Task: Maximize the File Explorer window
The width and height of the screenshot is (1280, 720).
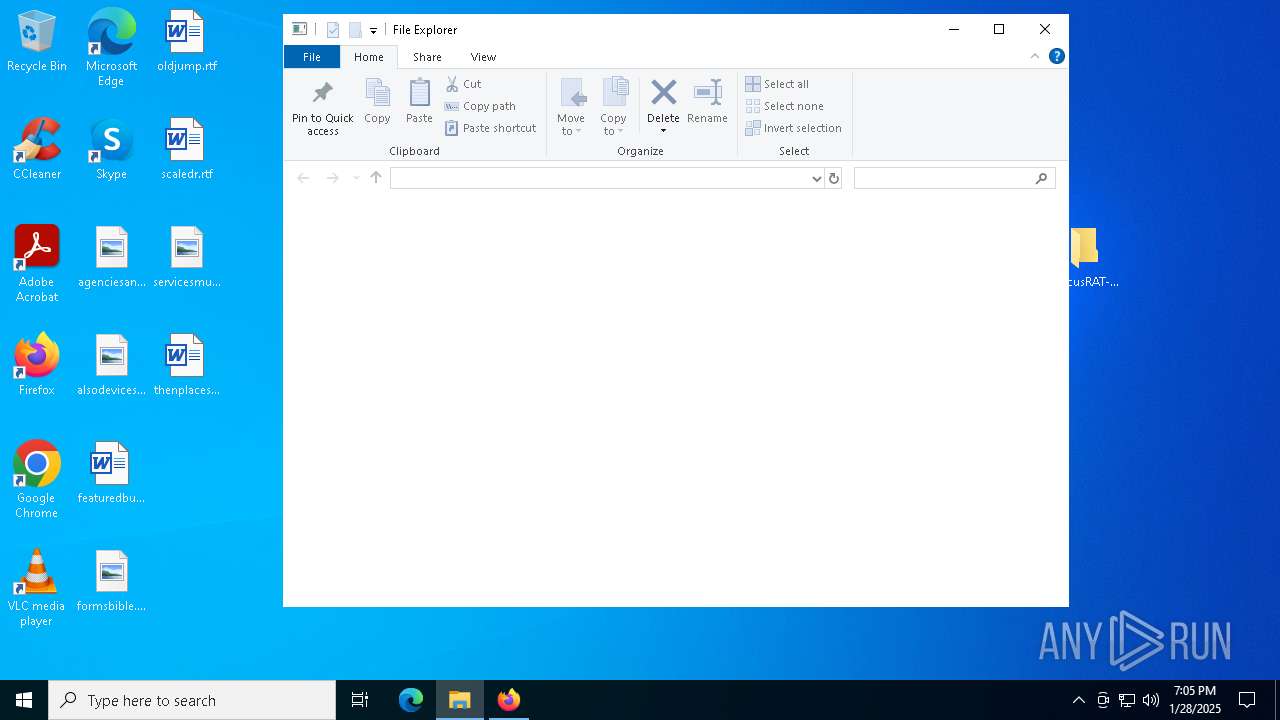Action: click(x=999, y=30)
